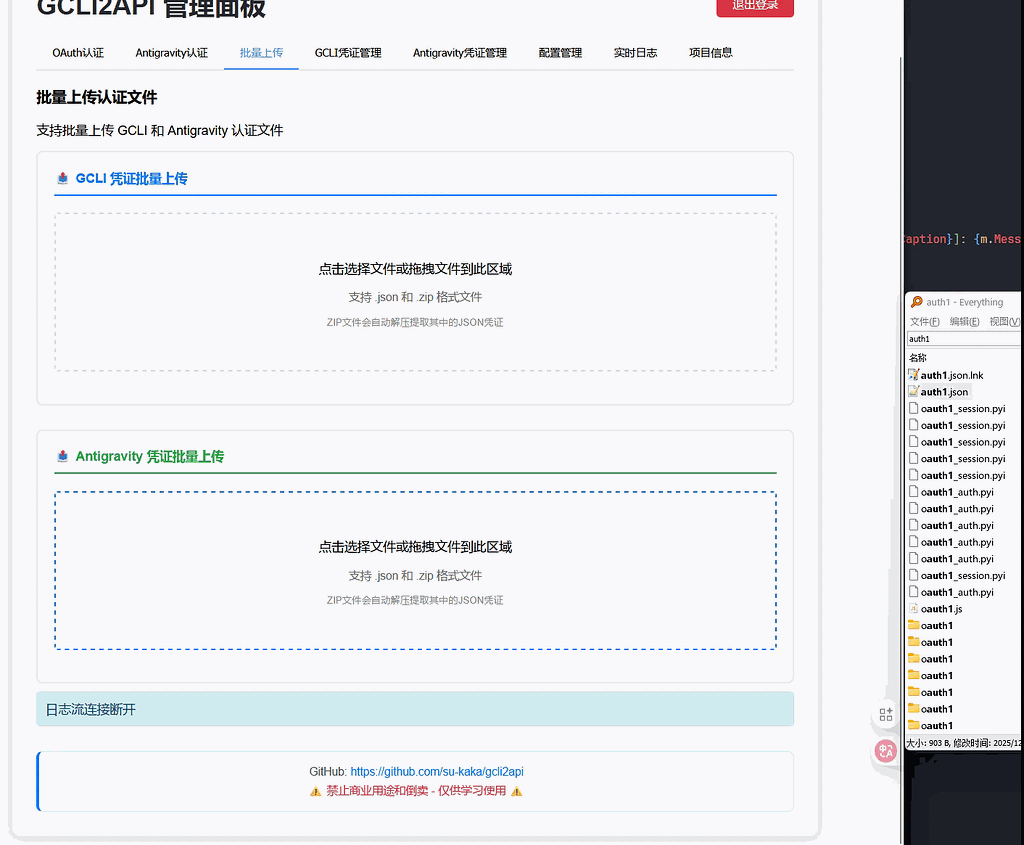Click the 名称 column header in Everything
The image size is (1024, 845).
pyautogui.click(x=918, y=357)
